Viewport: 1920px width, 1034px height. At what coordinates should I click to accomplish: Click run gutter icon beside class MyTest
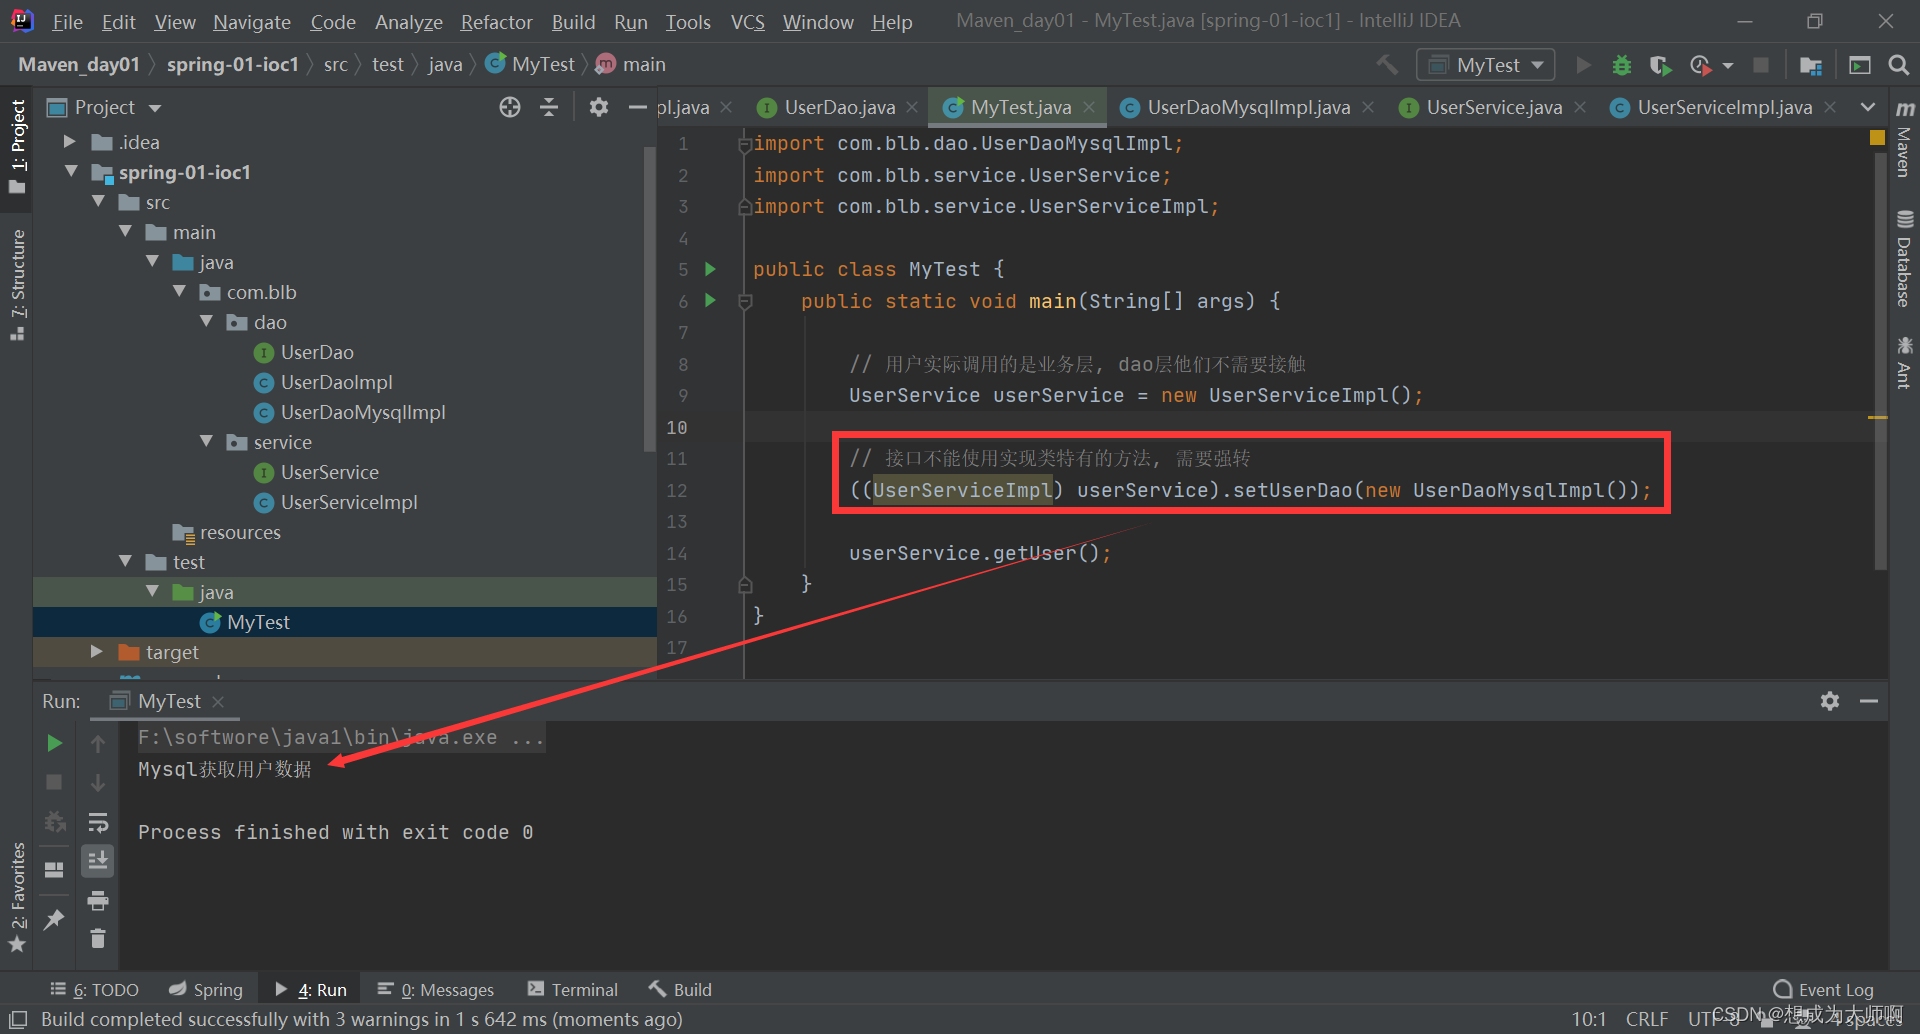(x=710, y=269)
